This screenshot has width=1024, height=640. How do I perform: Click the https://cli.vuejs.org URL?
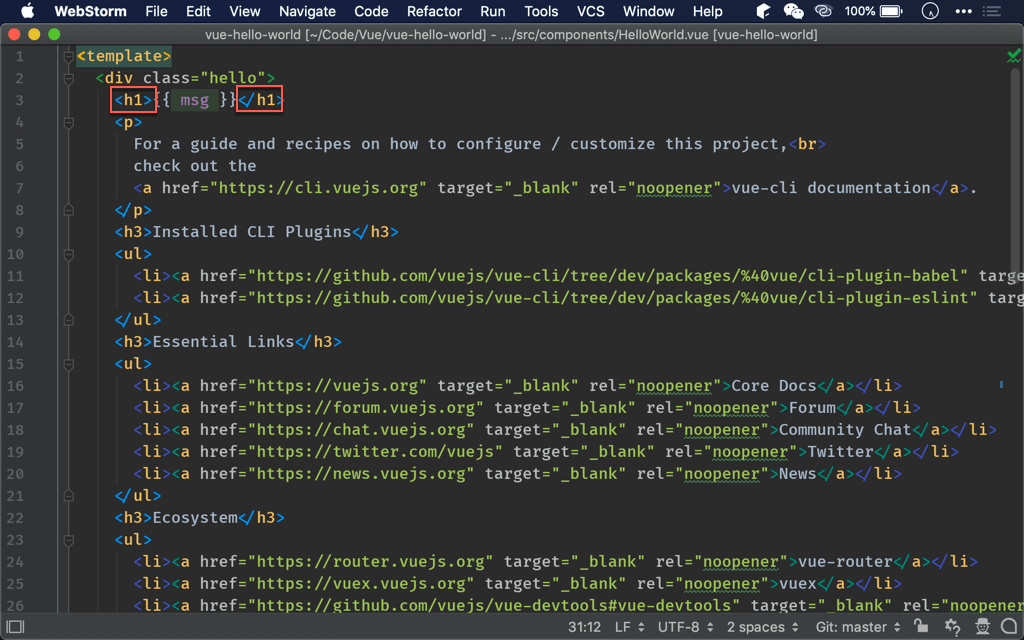[318, 187]
